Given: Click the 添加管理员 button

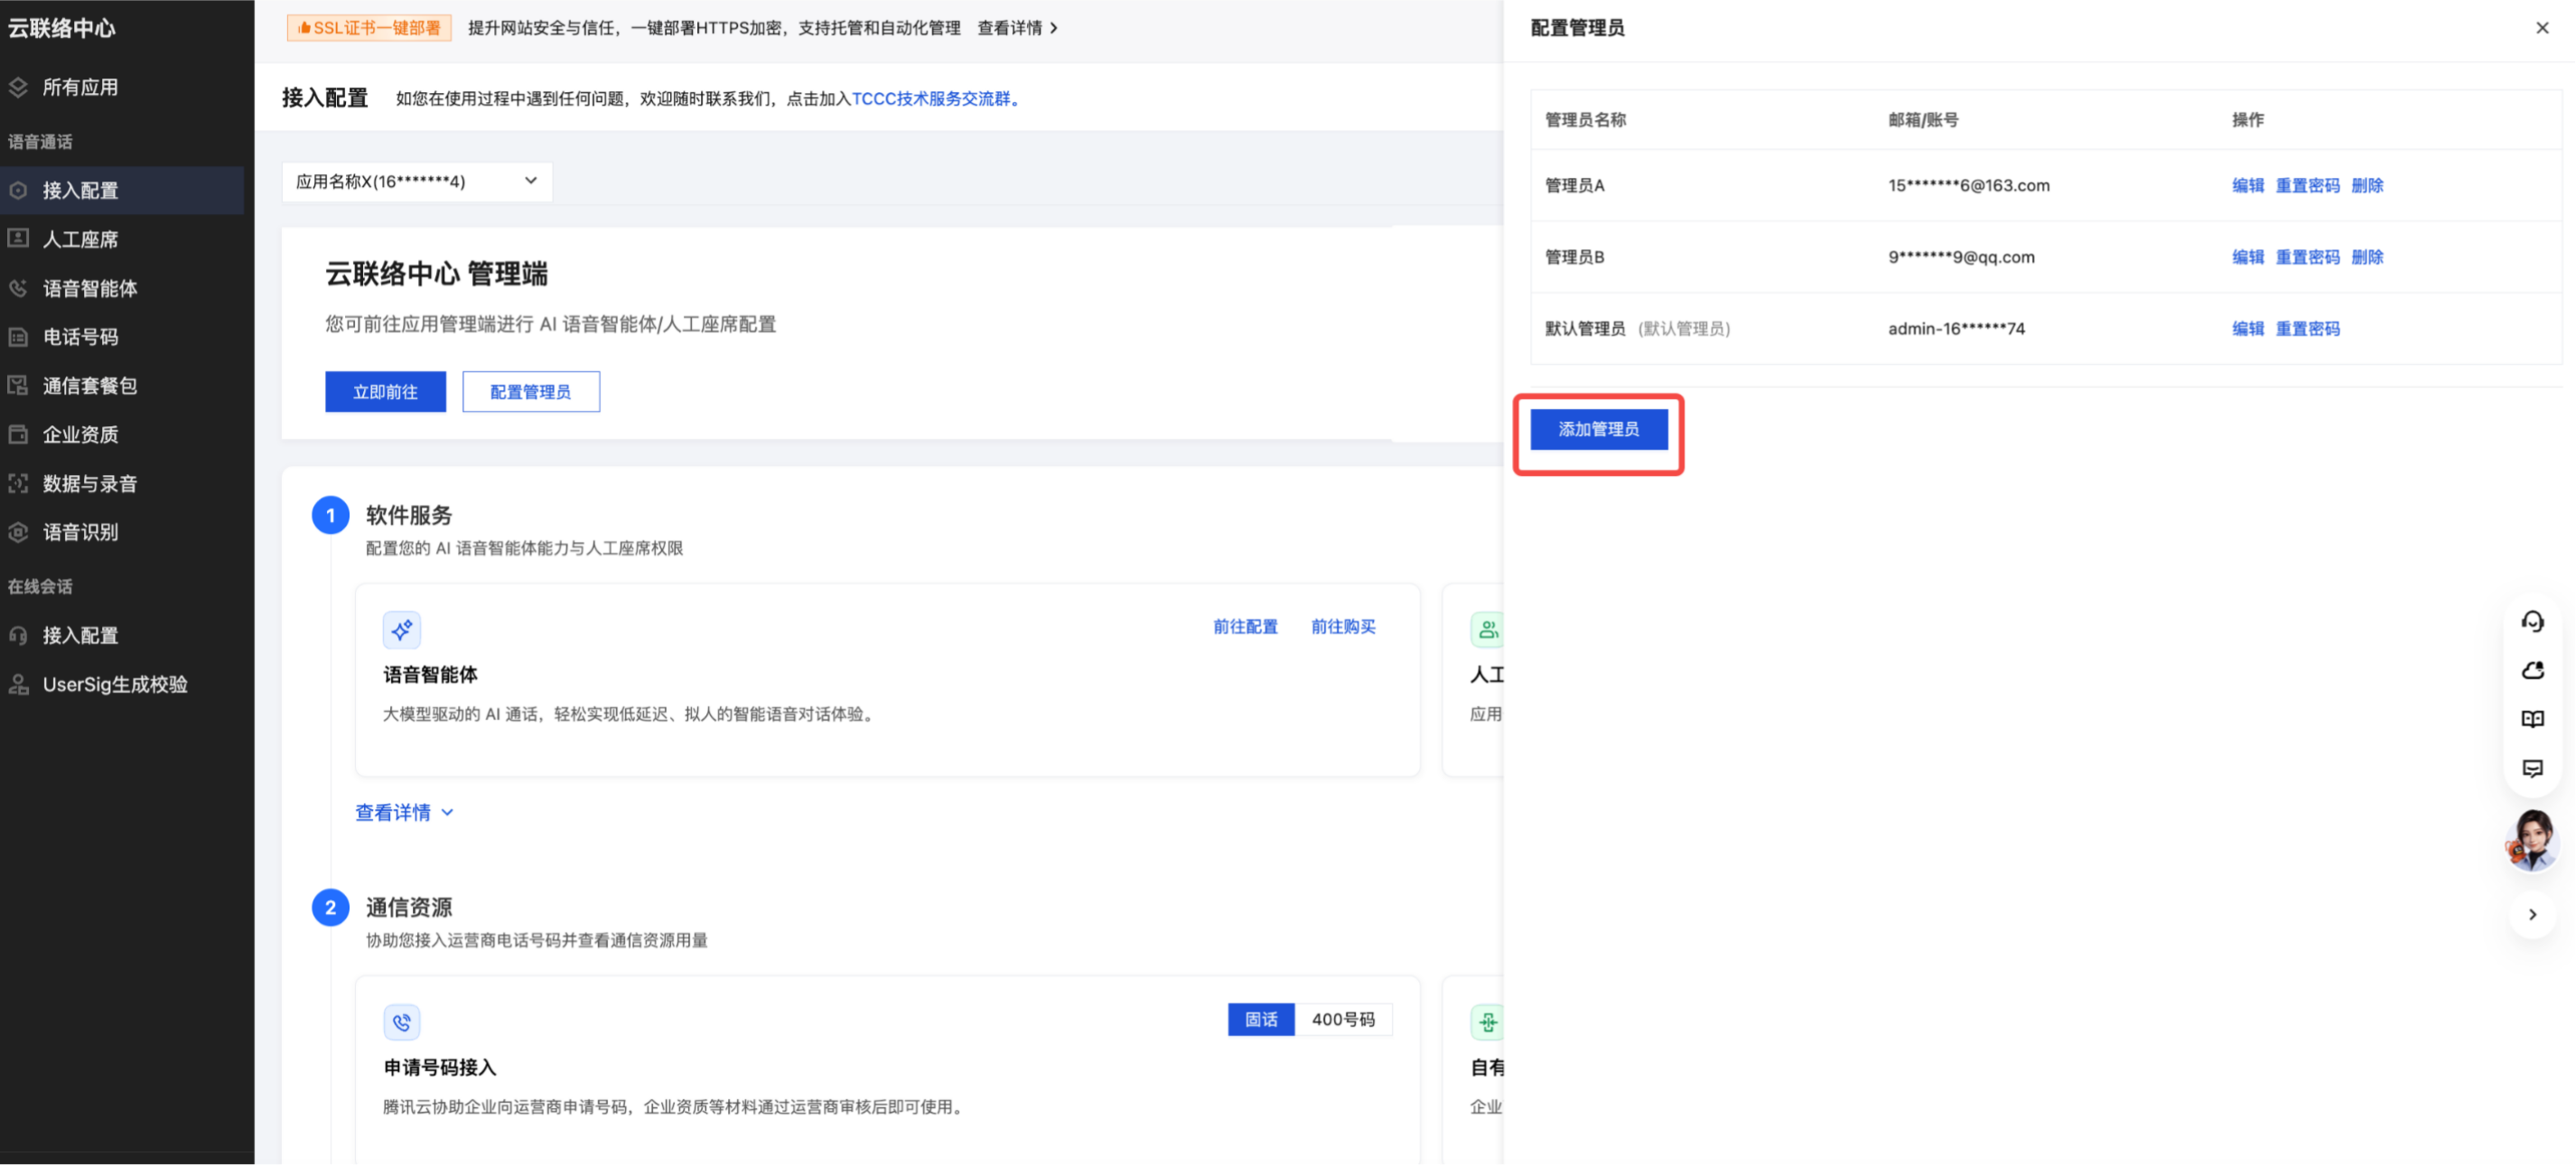Looking at the screenshot, I should coord(1598,429).
